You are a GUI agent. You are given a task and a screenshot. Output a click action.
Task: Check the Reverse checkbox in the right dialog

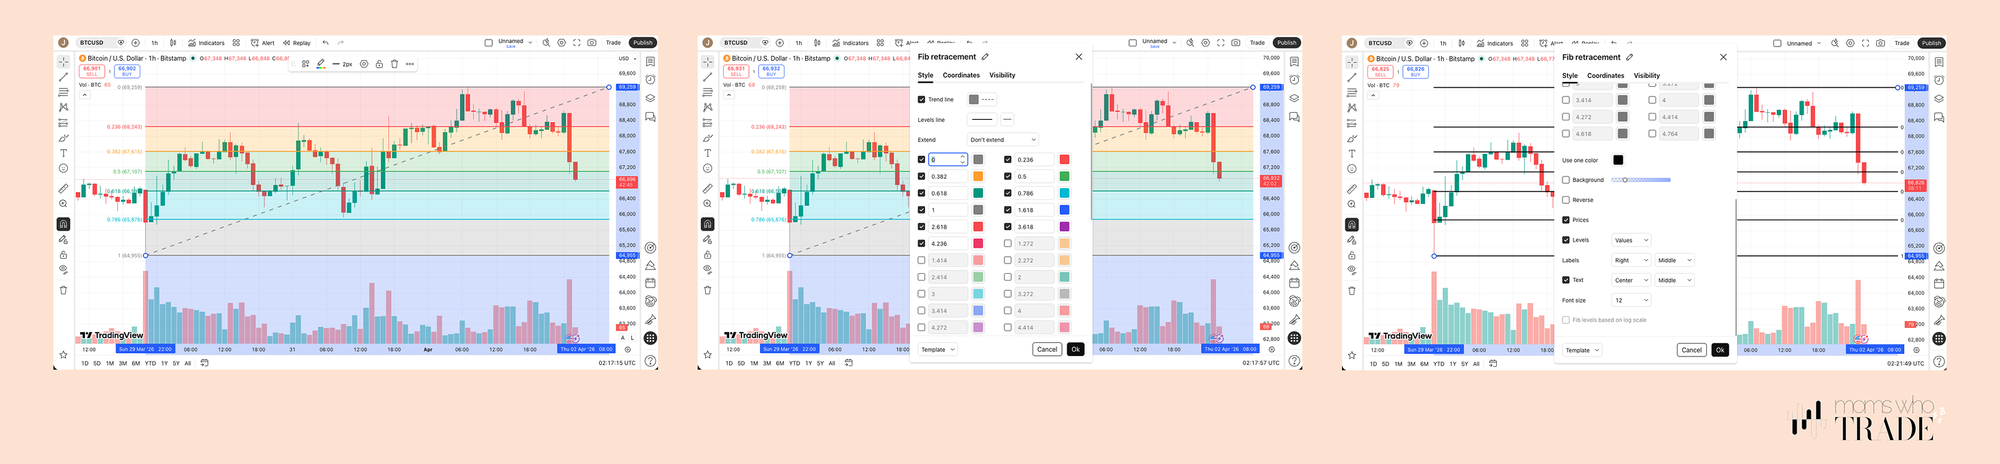coord(1566,200)
